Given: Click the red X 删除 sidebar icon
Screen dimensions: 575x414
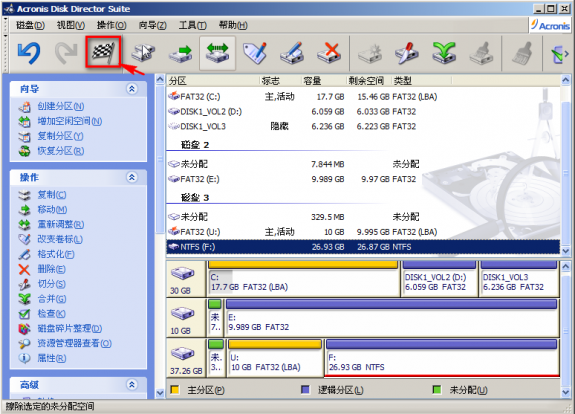Looking at the screenshot, I should pos(24,270).
